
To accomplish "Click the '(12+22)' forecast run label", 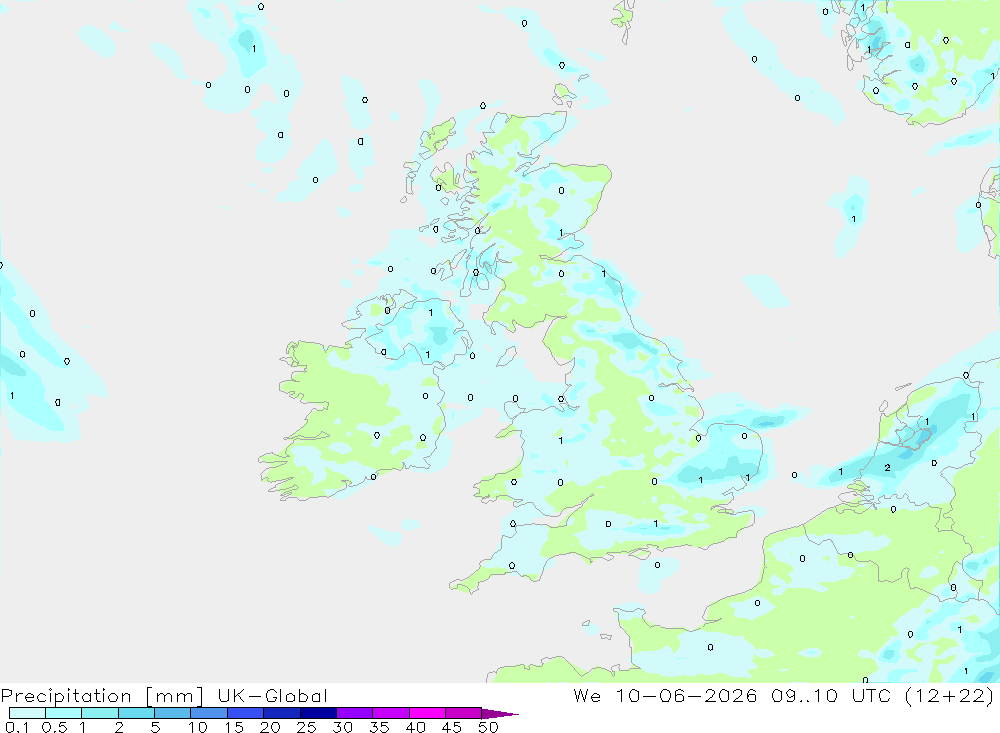I will point(950,695).
